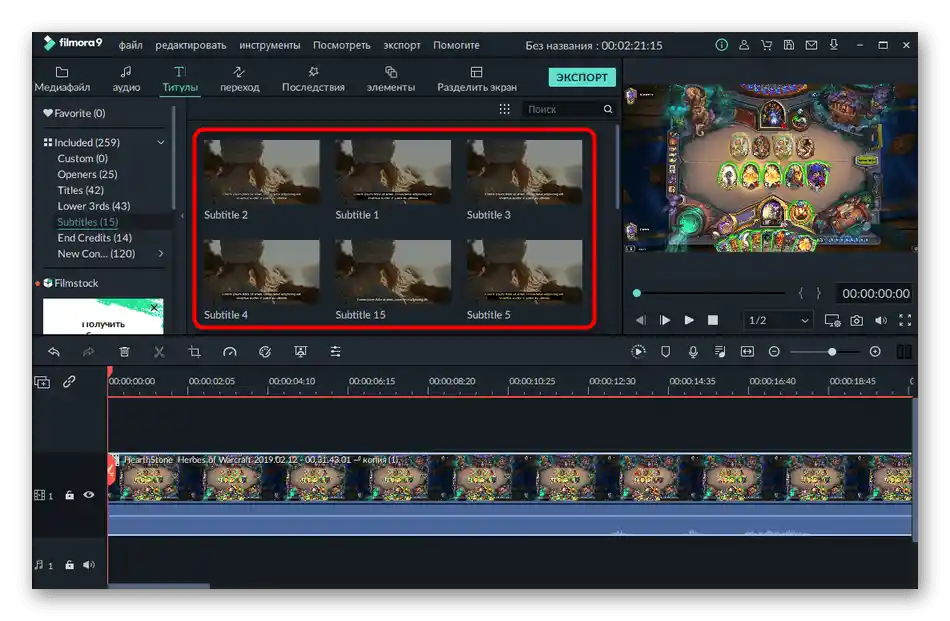The height and width of the screenshot is (621, 950).
Task: Click the add track icon above track headers
Action: click(x=42, y=382)
